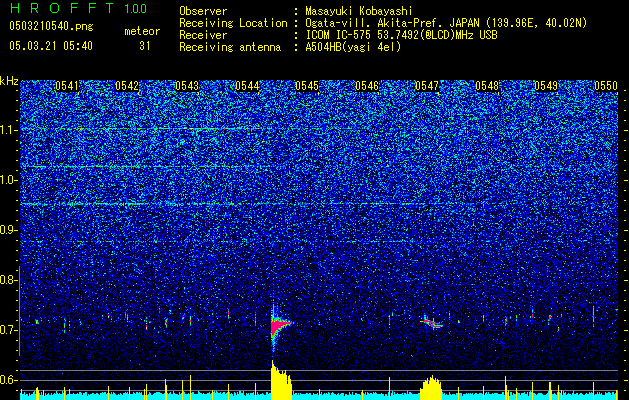Viewport: 629px width, 400px height.
Task: Click the 0548 time marker
Action: pyautogui.click(x=487, y=86)
